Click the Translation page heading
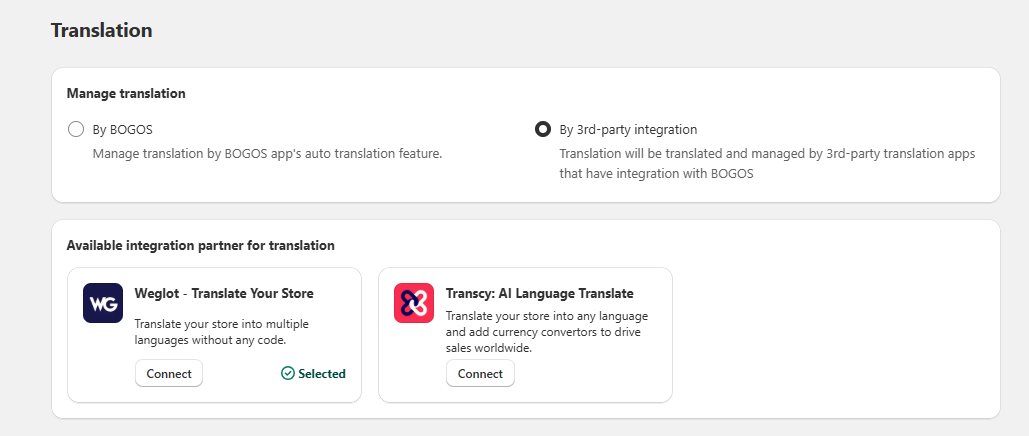The image size is (1029, 436). pyautogui.click(x=101, y=31)
